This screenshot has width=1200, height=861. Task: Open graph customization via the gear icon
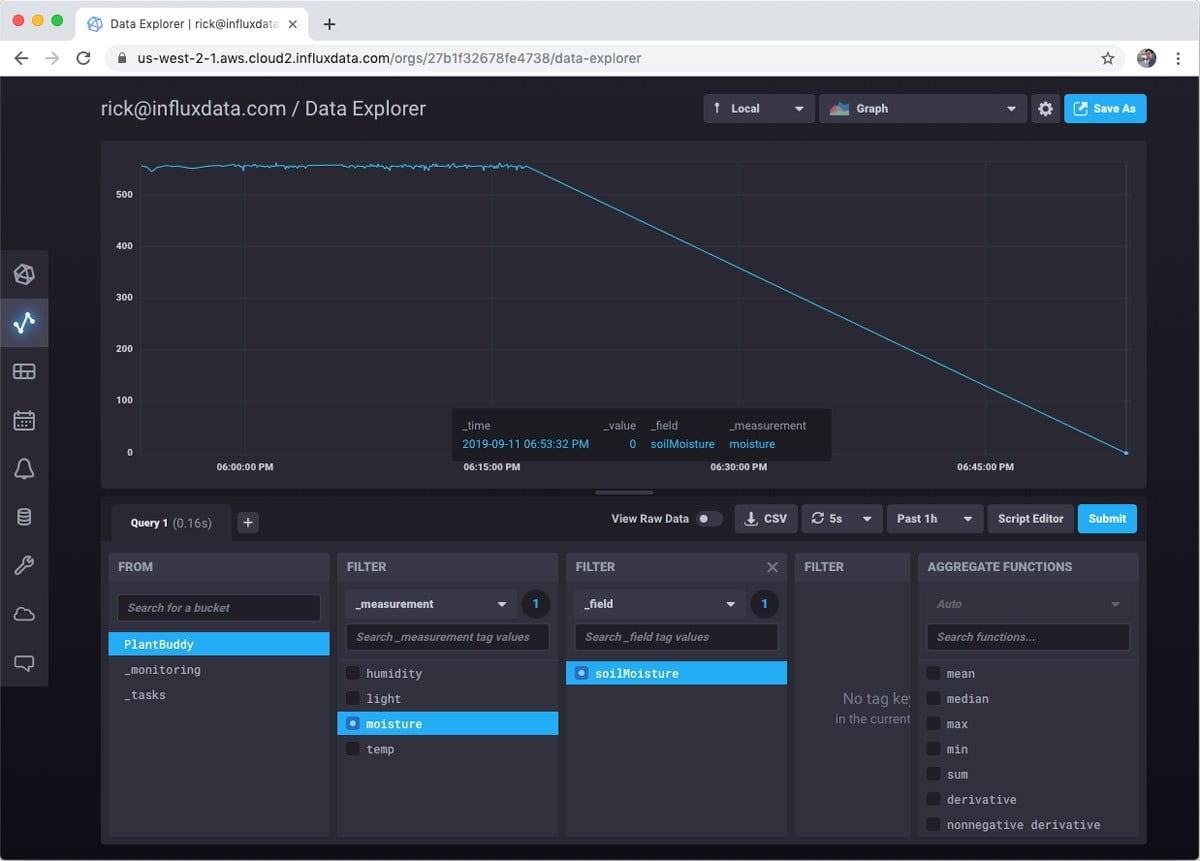click(x=1045, y=108)
